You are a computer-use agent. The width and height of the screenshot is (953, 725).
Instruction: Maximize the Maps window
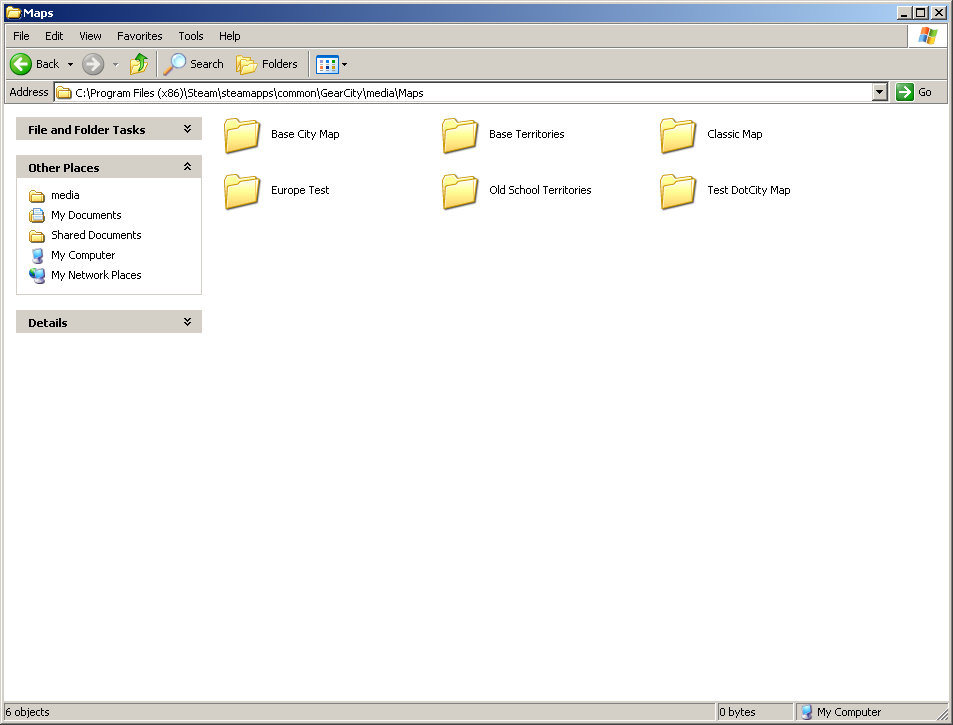pyautogui.click(x=921, y=13)
